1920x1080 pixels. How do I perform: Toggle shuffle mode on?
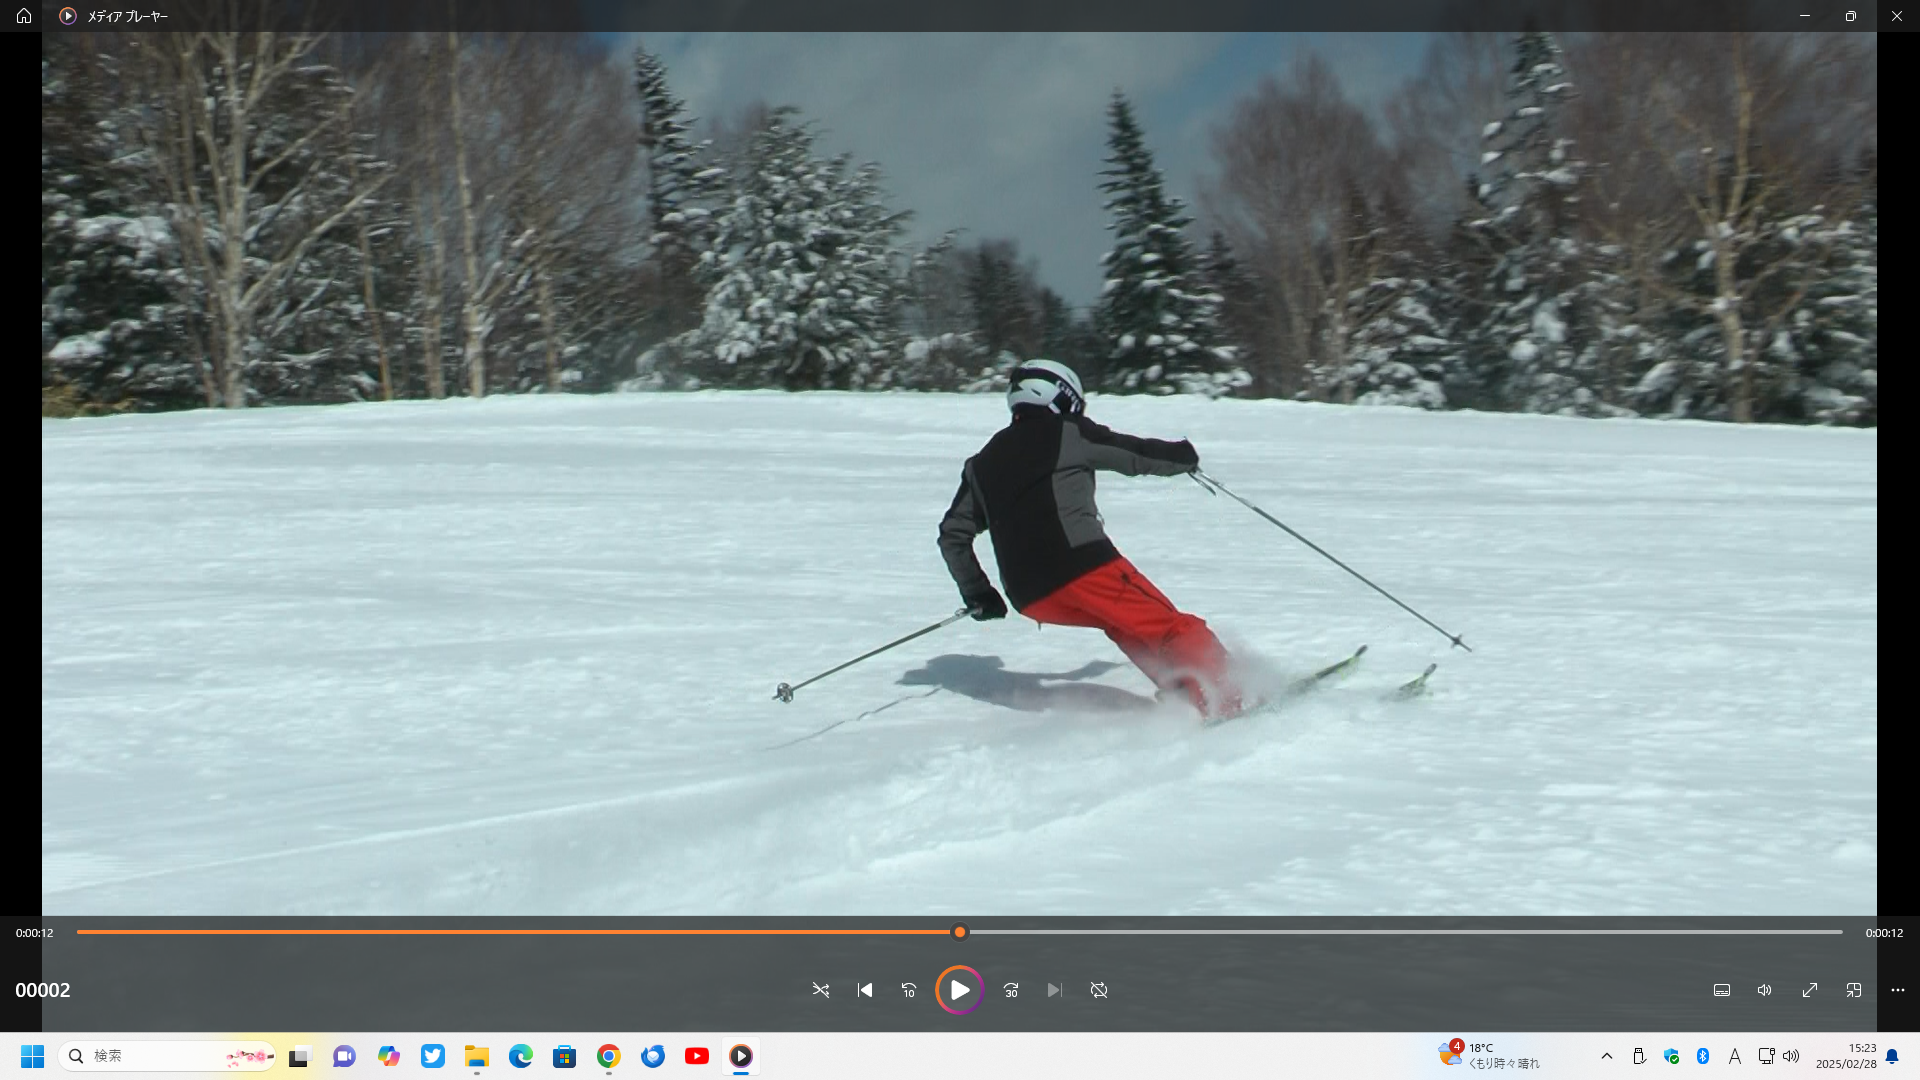point(820,990)
